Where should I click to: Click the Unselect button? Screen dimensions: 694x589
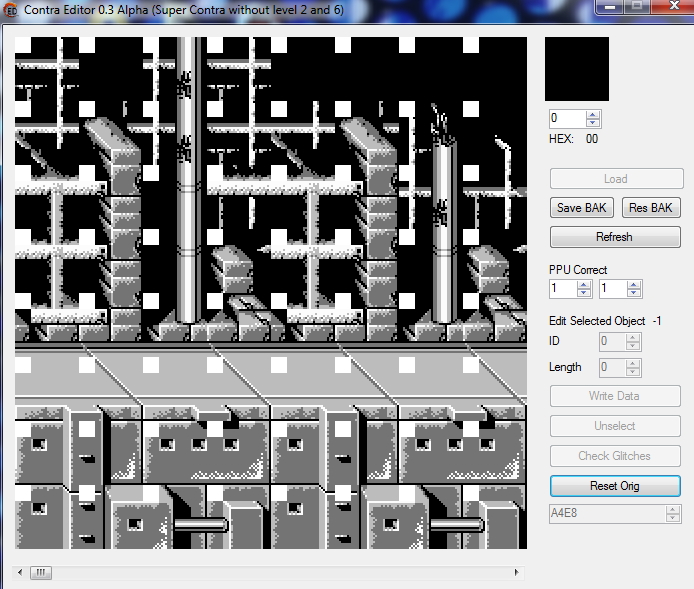(x=615, y=426)
